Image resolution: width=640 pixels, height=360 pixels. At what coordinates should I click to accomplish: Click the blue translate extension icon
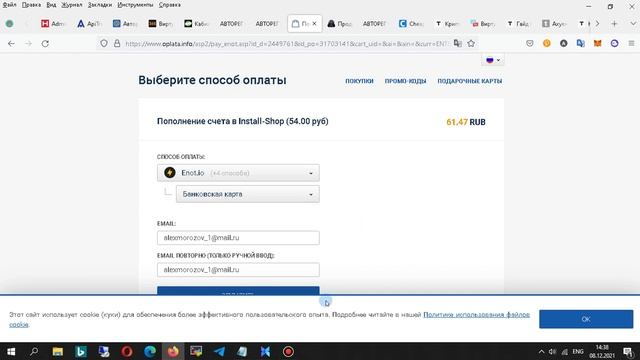tap(580, 43)
